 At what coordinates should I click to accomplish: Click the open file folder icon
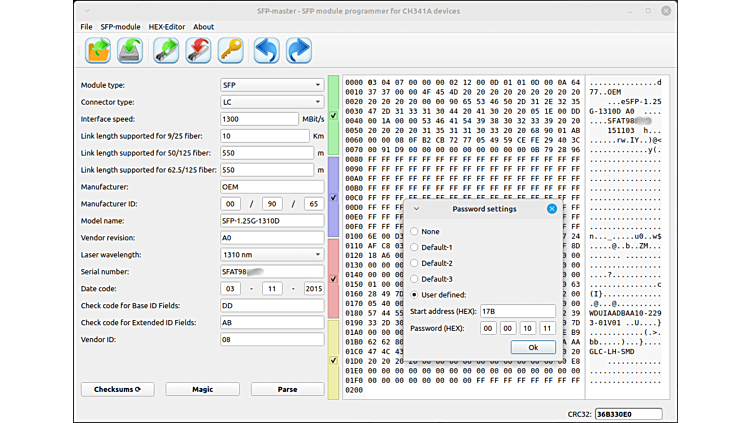(x=99, y=50)
